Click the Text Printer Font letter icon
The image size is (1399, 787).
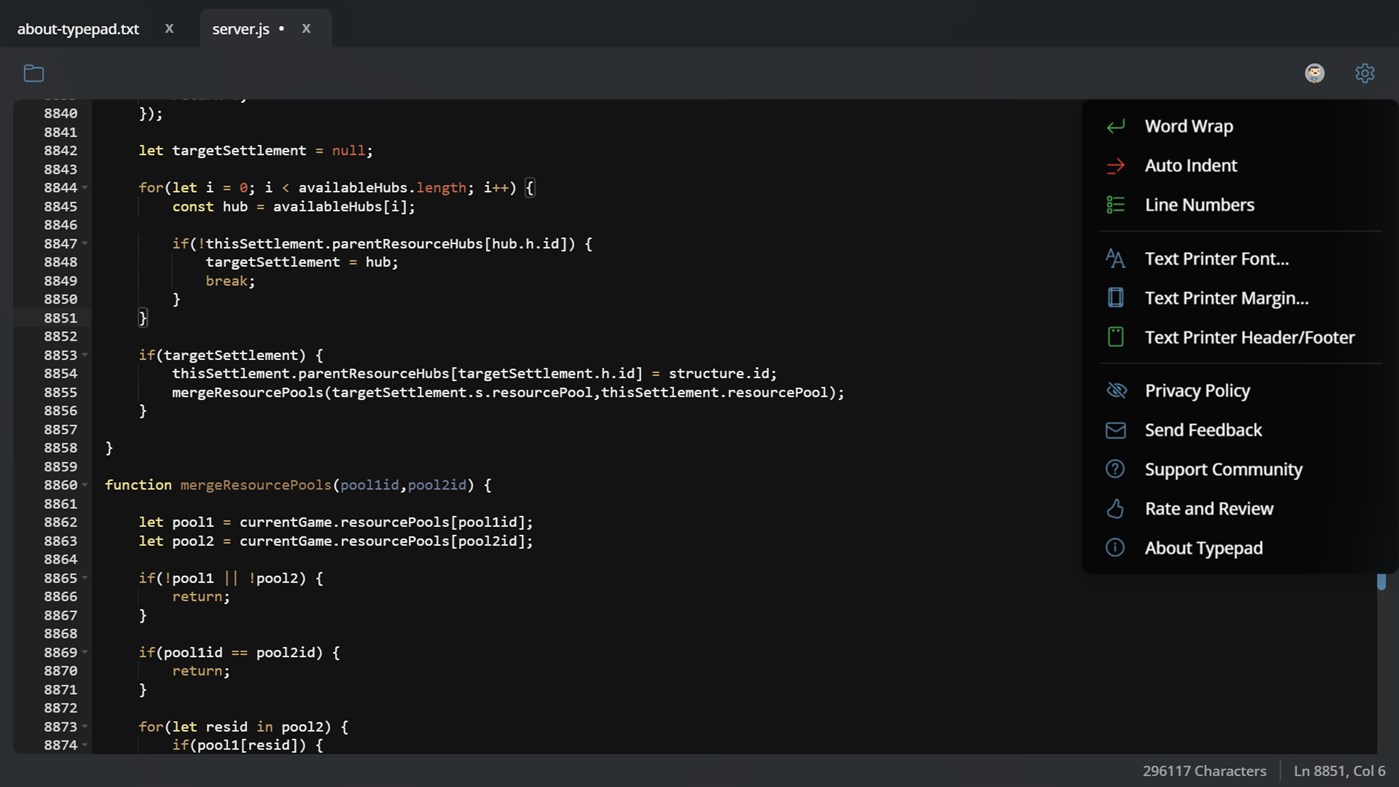[x=1115, y=258]
